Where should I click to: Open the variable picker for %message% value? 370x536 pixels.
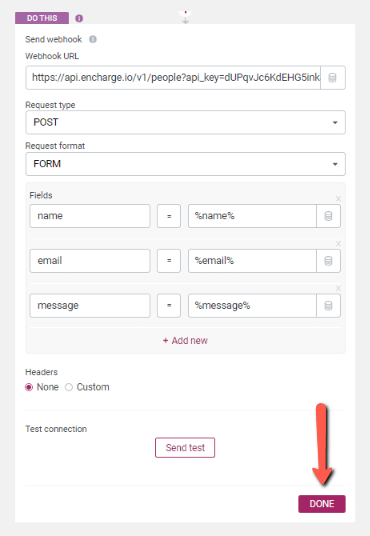click(x=328, y=306)
